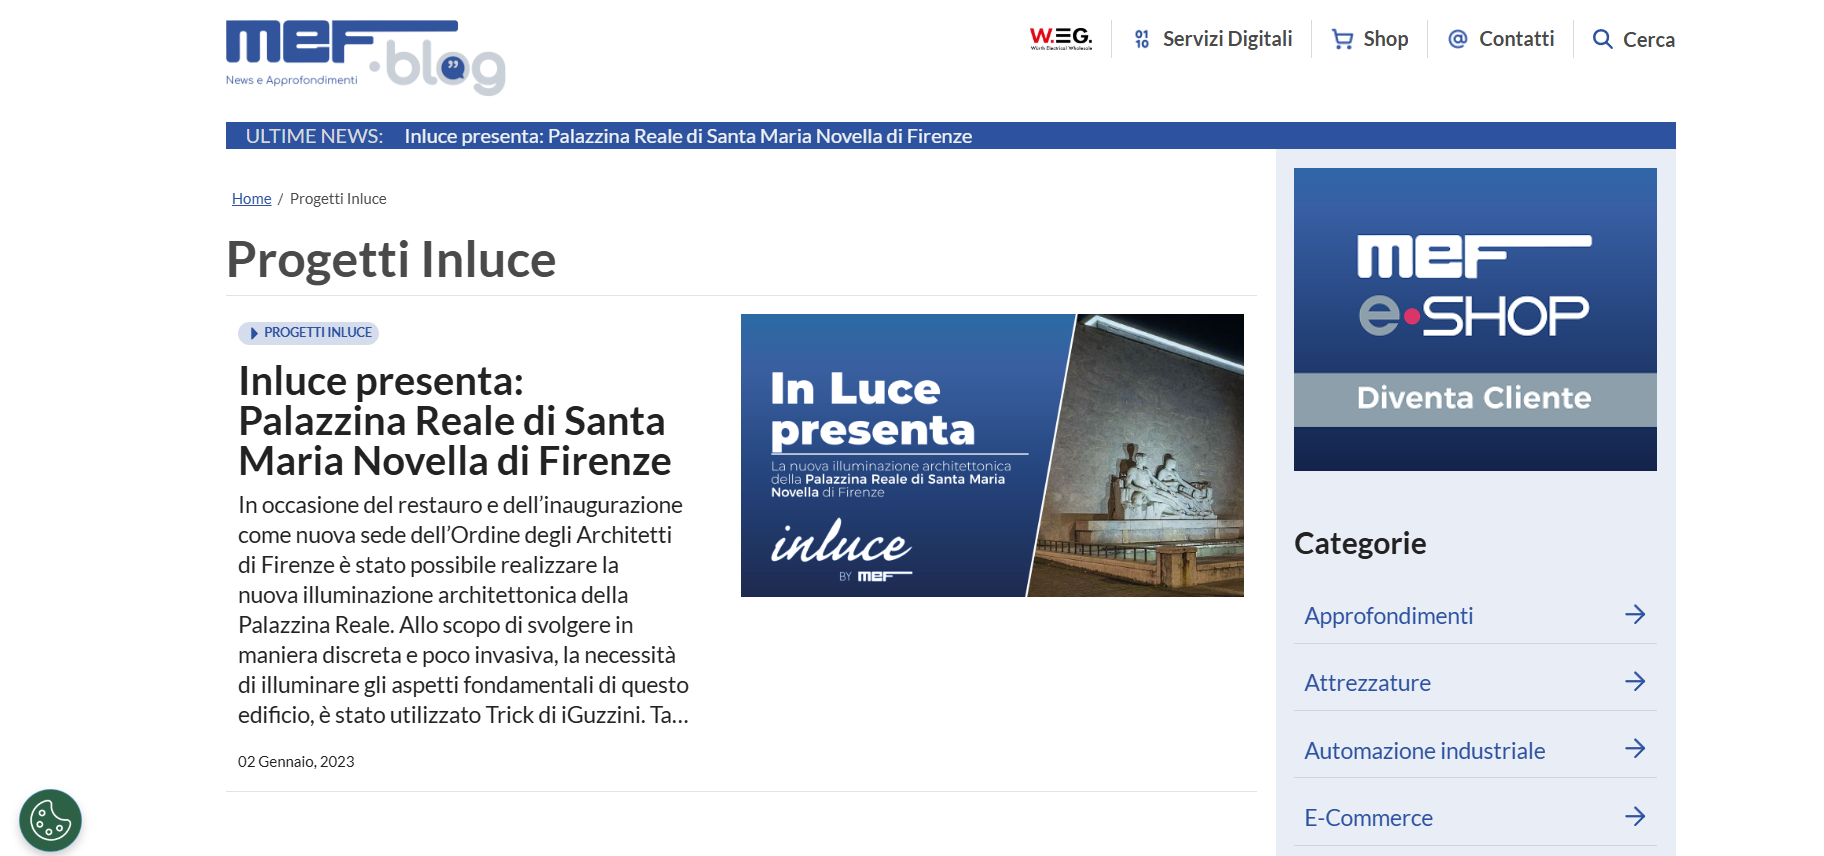Click the Progetti Inluce breadcrumb text
This screenshot has width=1824, height=856.
pos(338,199)
